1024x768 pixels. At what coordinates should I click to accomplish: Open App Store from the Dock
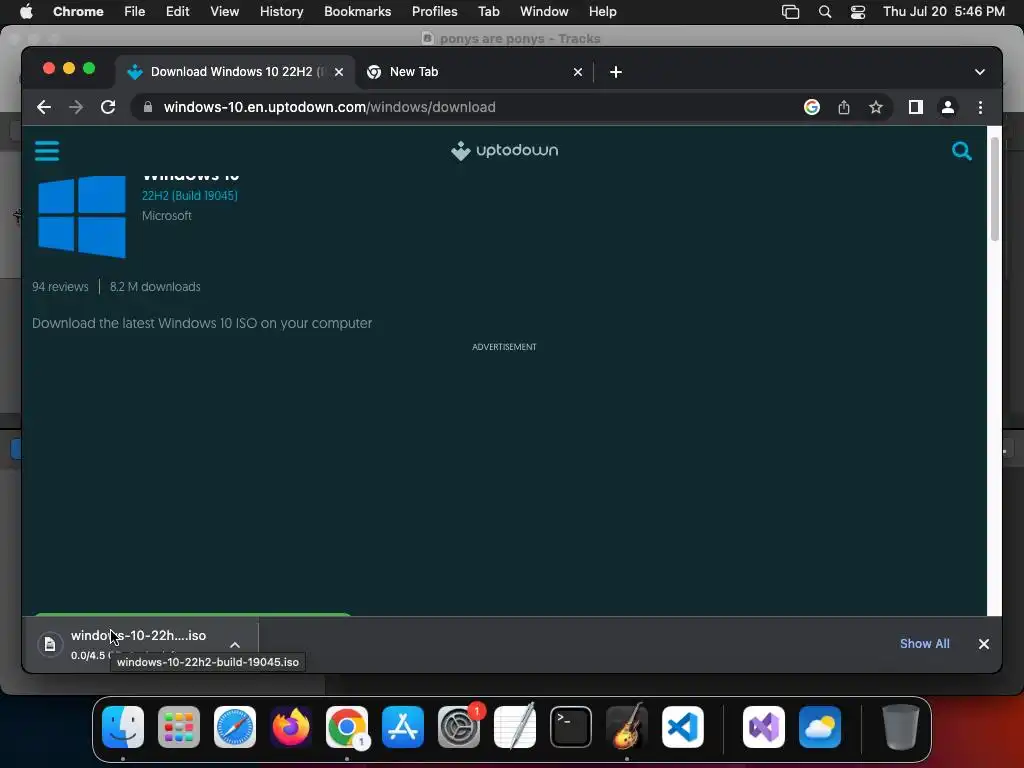[x=403, y=727]
